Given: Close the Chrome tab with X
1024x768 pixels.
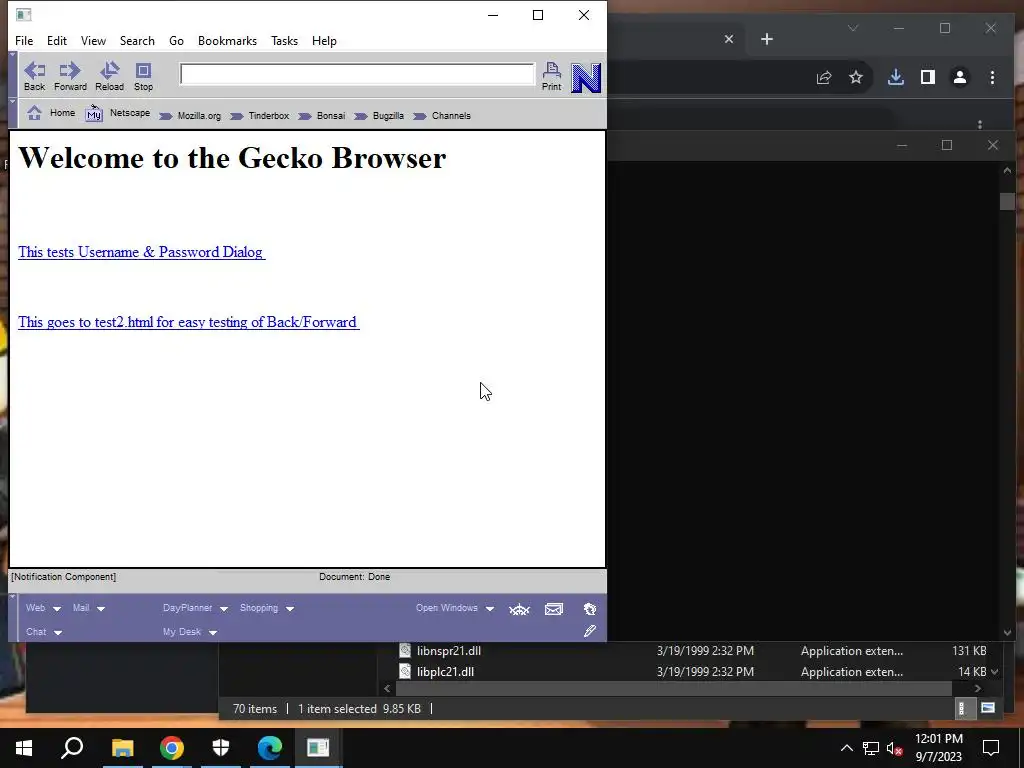Looking at the screenshot, I should tap(729, 39).
